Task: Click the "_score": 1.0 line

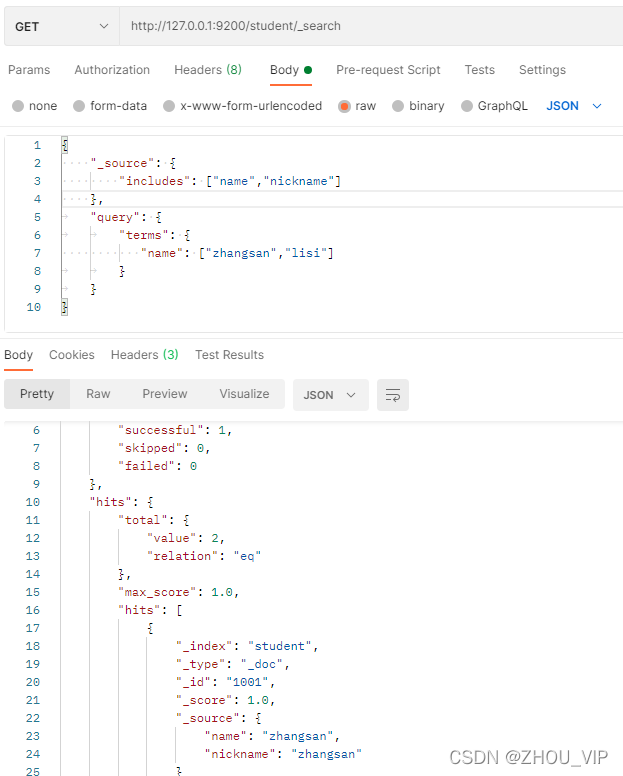Action: coord(225,700)
